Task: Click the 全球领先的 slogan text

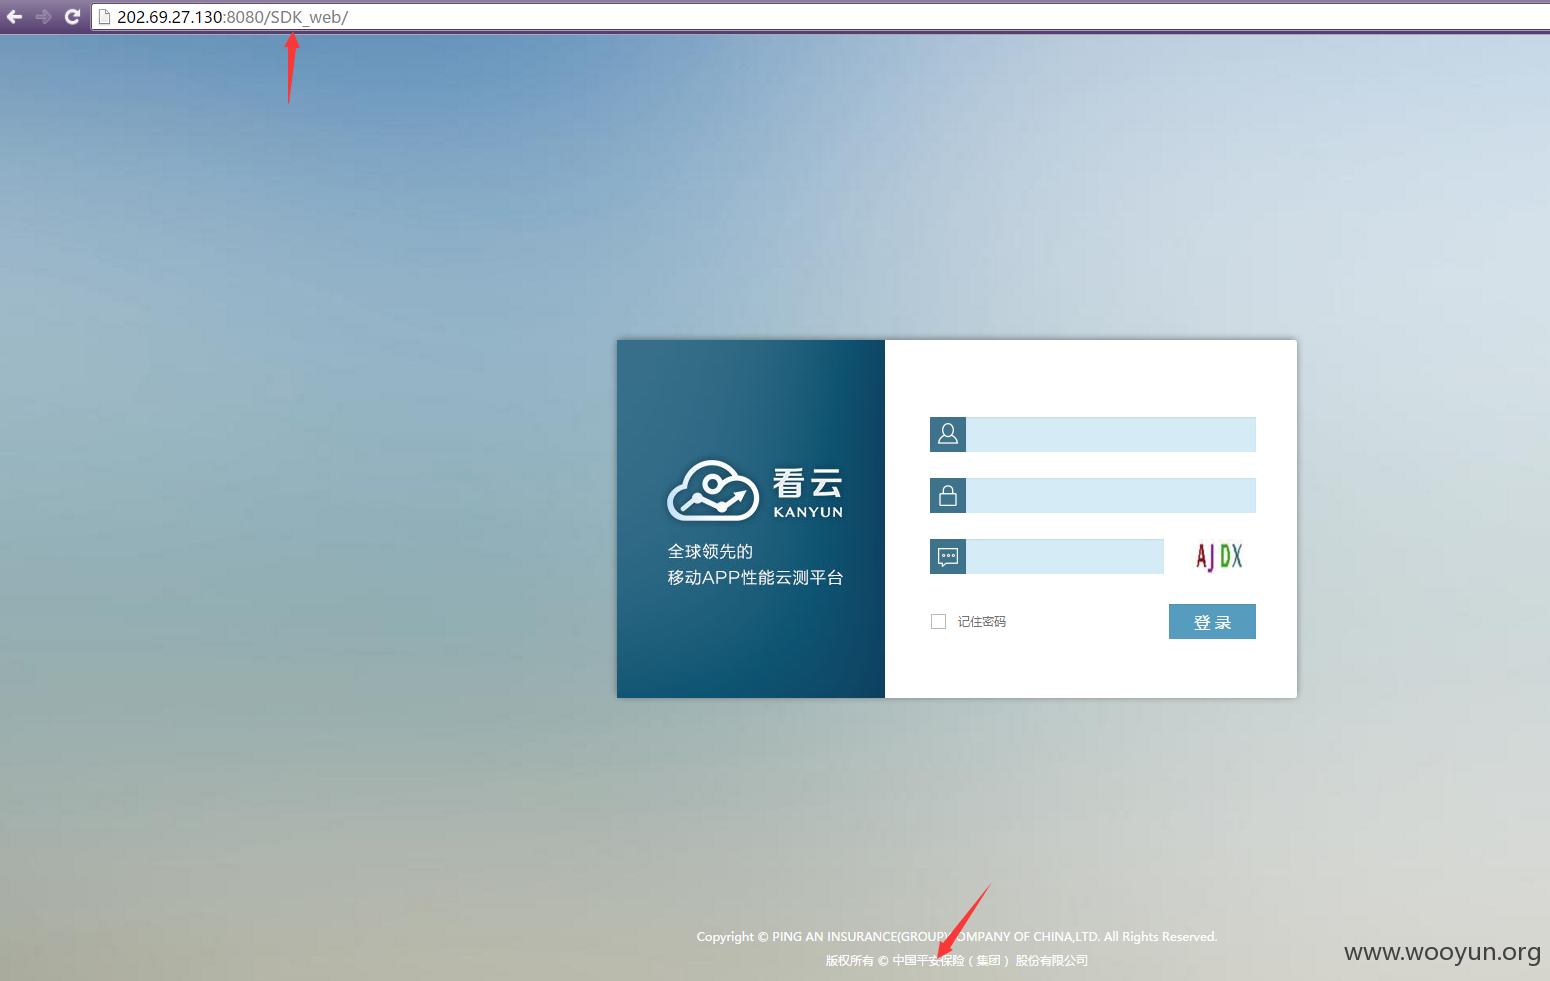Action: (710, 551)
